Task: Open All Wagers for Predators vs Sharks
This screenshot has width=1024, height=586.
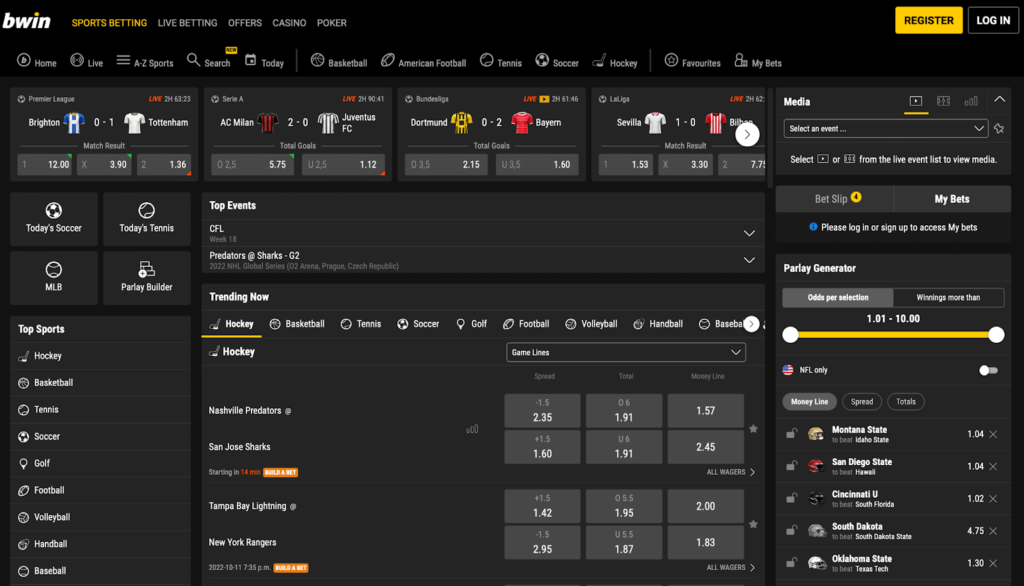Action: [730, 472]
